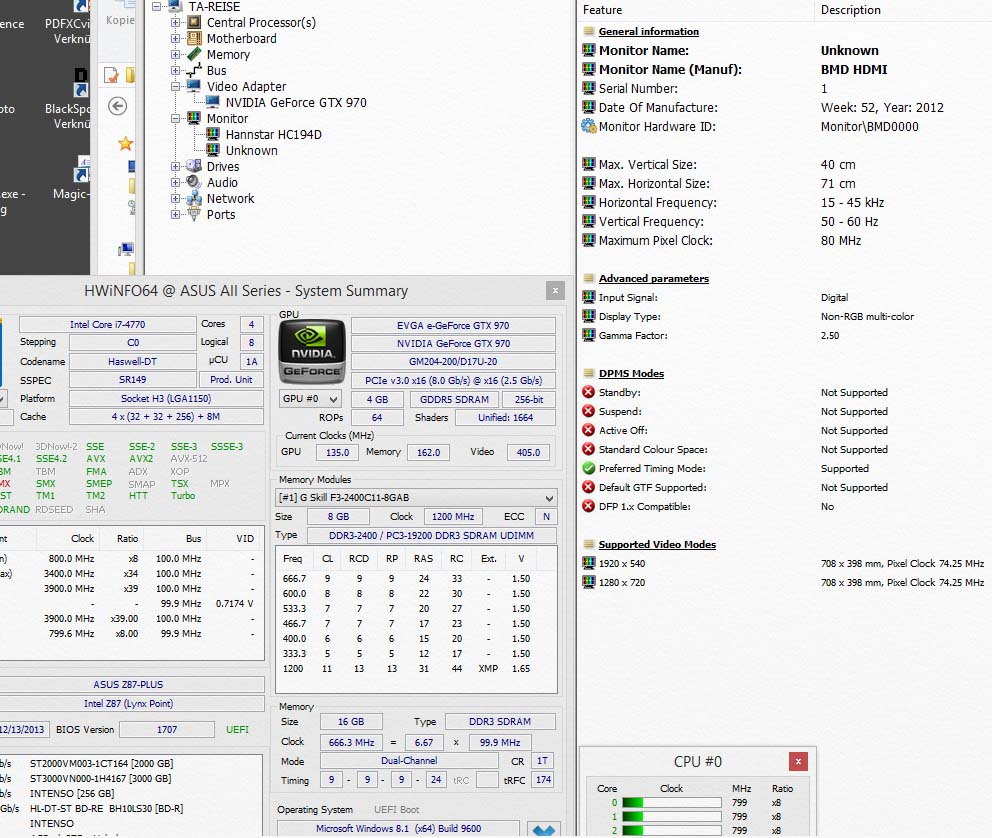Screen dimensions: 992x838
Task: Select the Motherboard icon in tree
Action: 194,38
